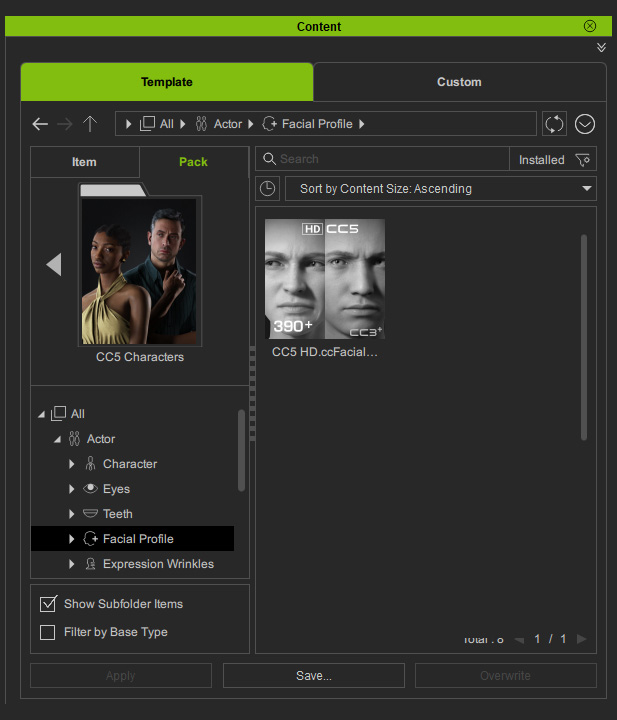
Task: Click the clock history icon
Action: coord(268,189)
